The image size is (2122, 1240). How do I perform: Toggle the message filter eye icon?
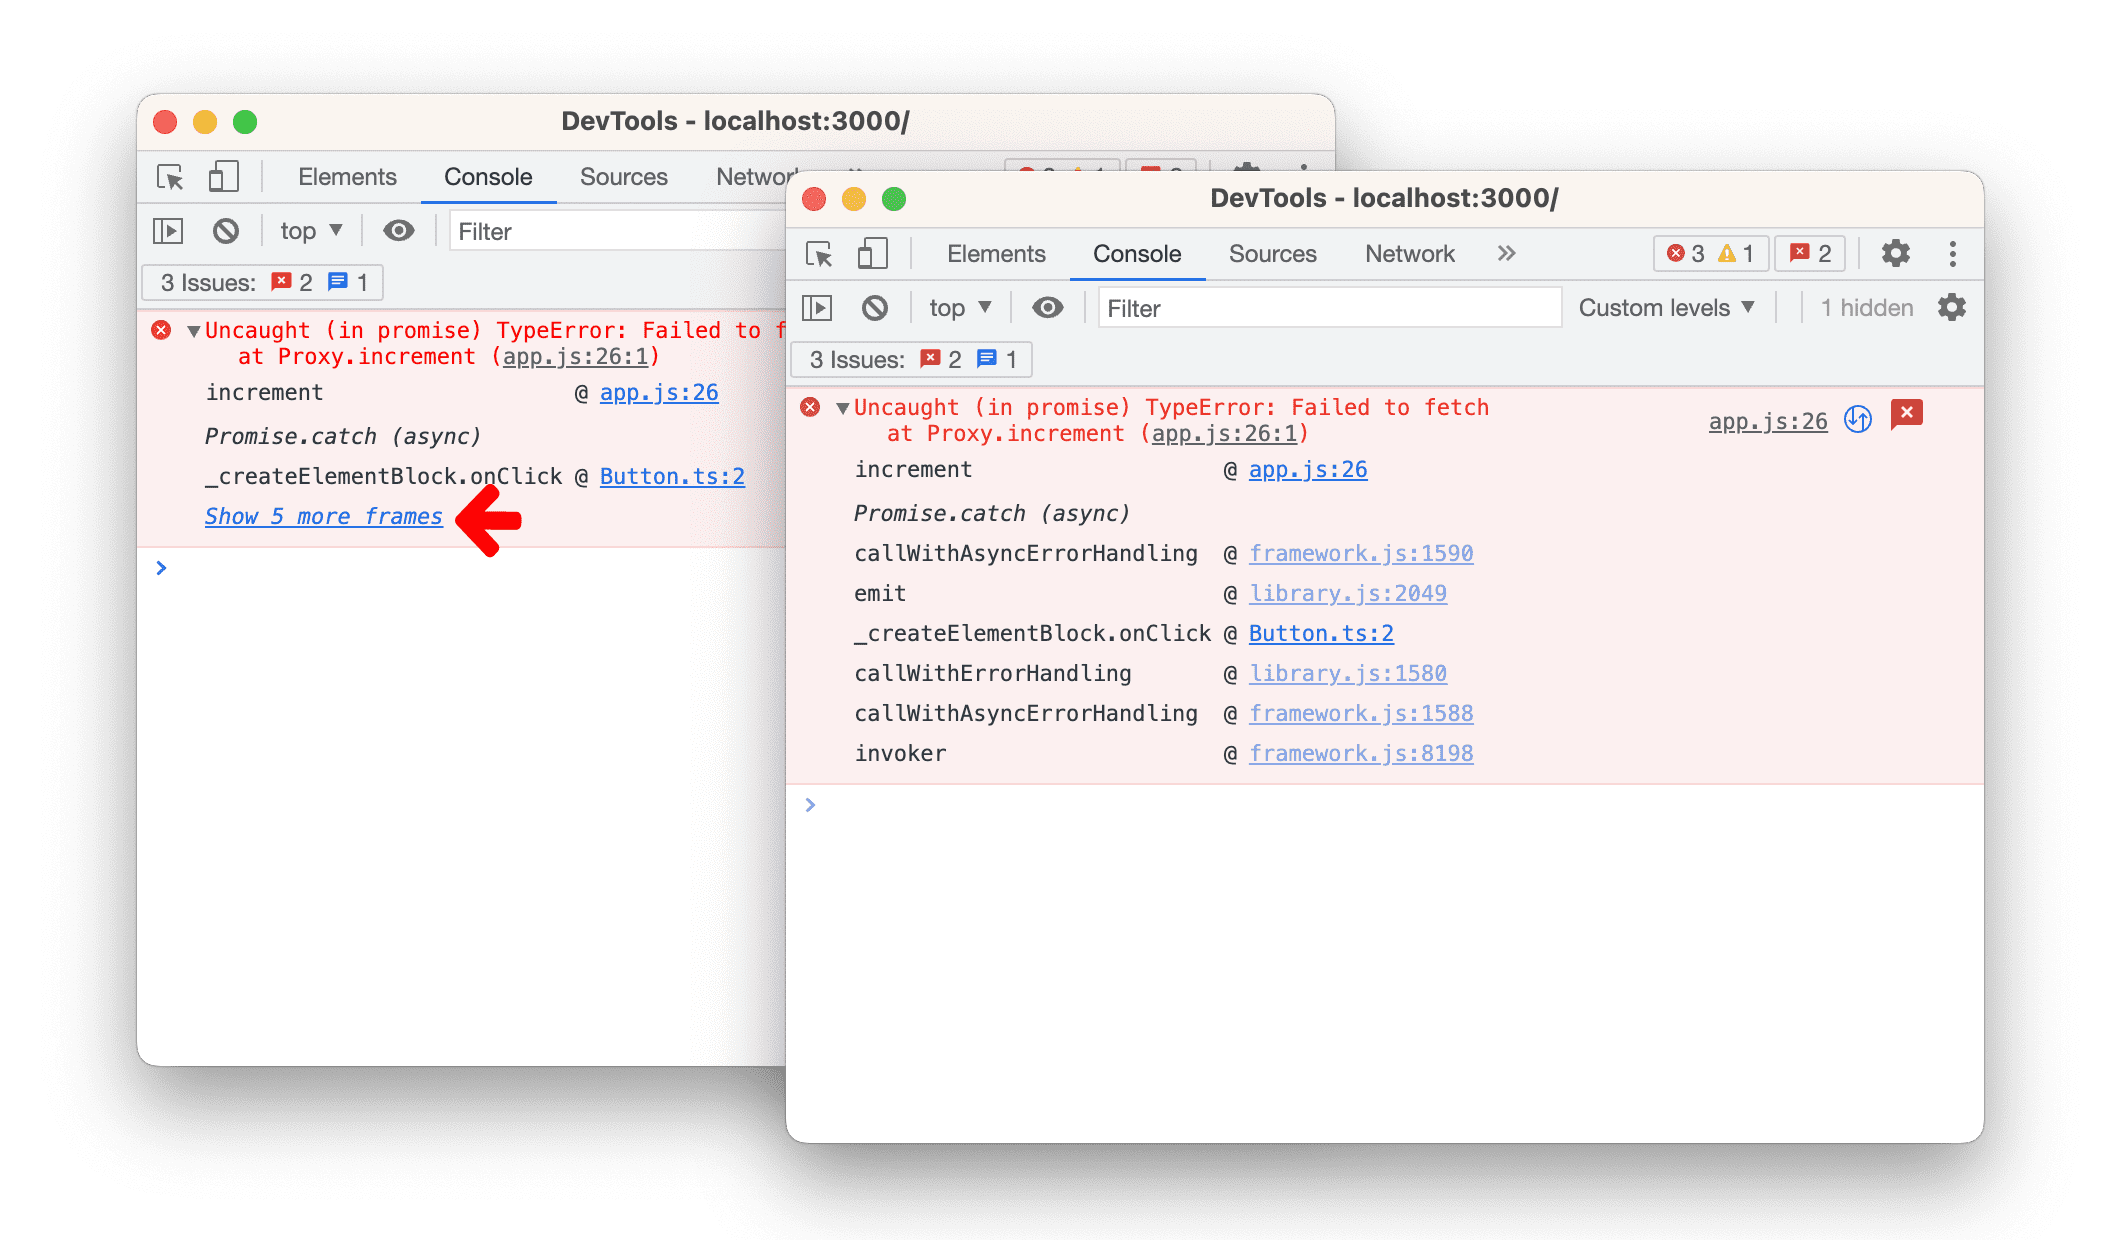click(x=1049, y=307)
